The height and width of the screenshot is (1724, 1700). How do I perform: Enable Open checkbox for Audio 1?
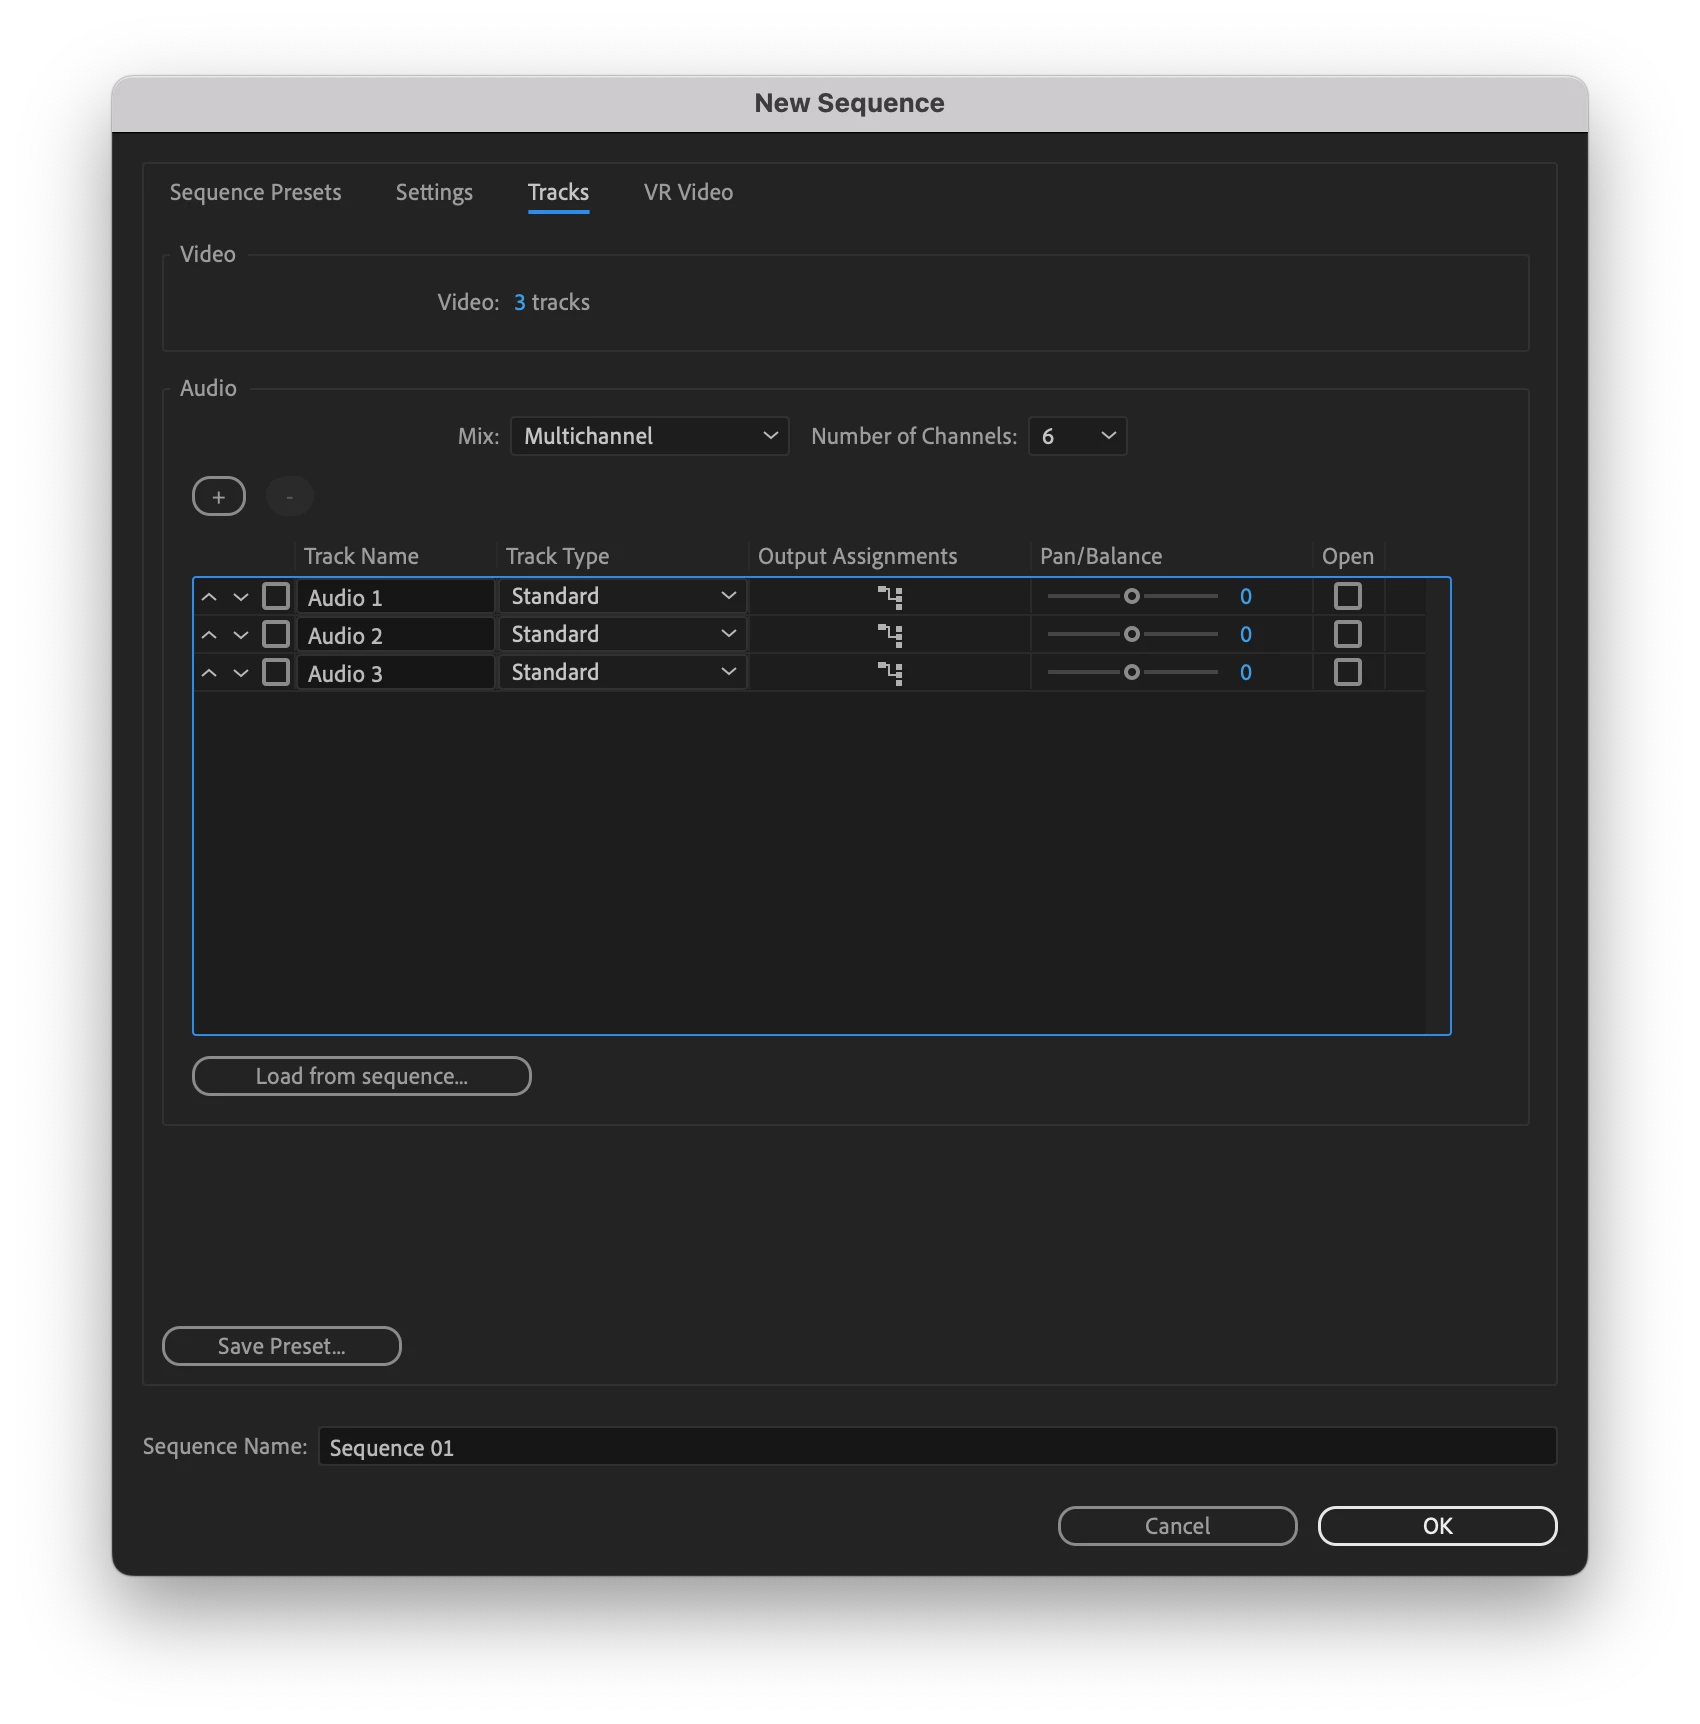(x=1348, y=596)
